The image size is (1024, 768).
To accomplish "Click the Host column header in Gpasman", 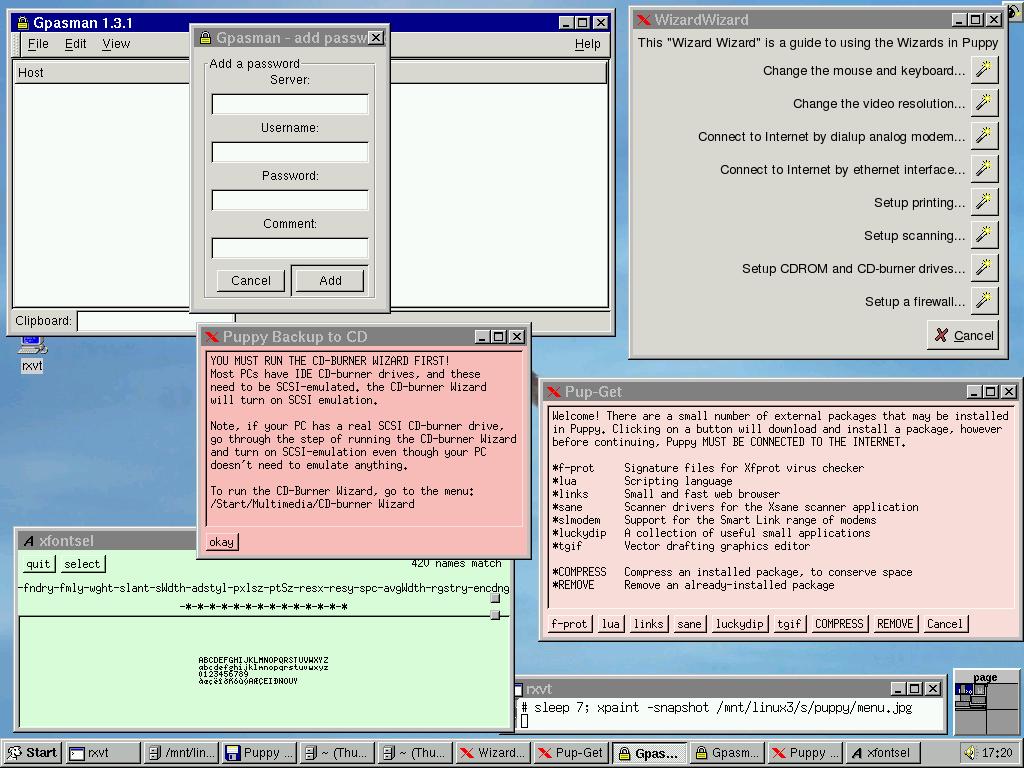I will point(101,72).
